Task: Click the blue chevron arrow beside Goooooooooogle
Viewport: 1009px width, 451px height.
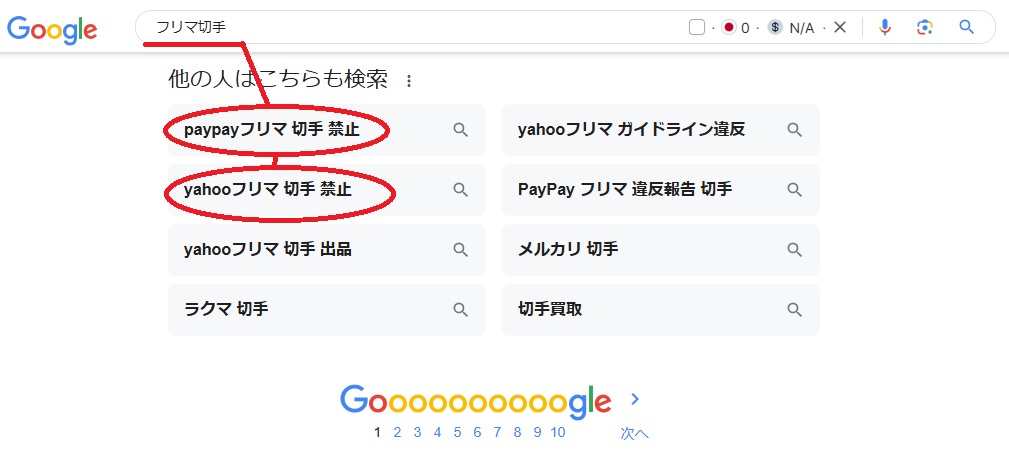Action: click(x=635, y=400)
